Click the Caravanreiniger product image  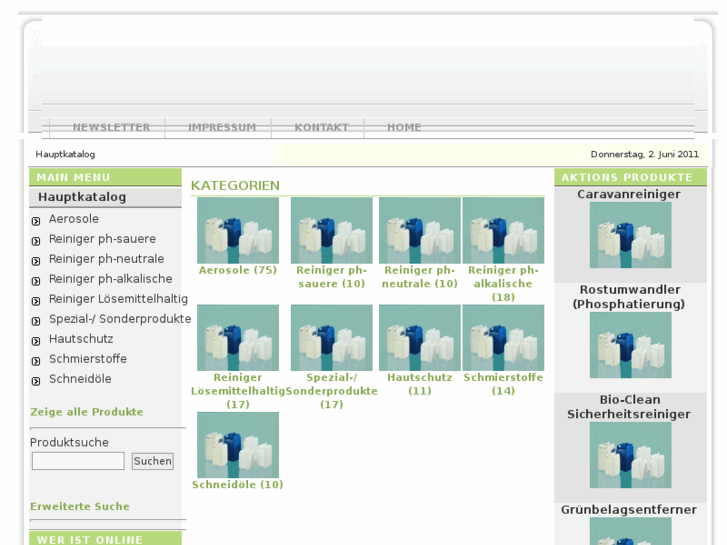click(x=630, y=235)
